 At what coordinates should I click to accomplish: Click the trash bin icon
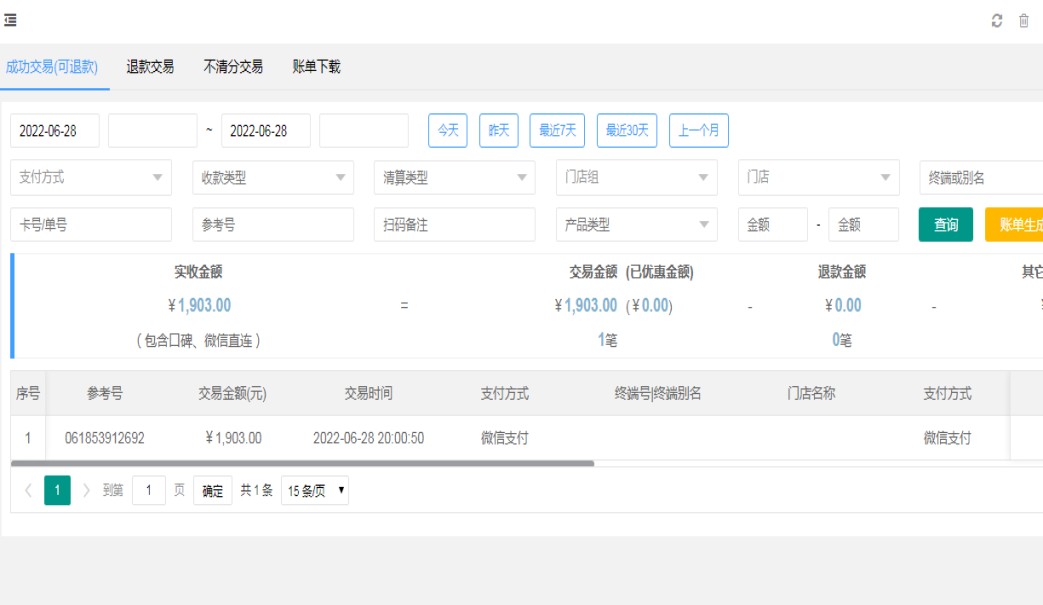[x=1023, y=21]
